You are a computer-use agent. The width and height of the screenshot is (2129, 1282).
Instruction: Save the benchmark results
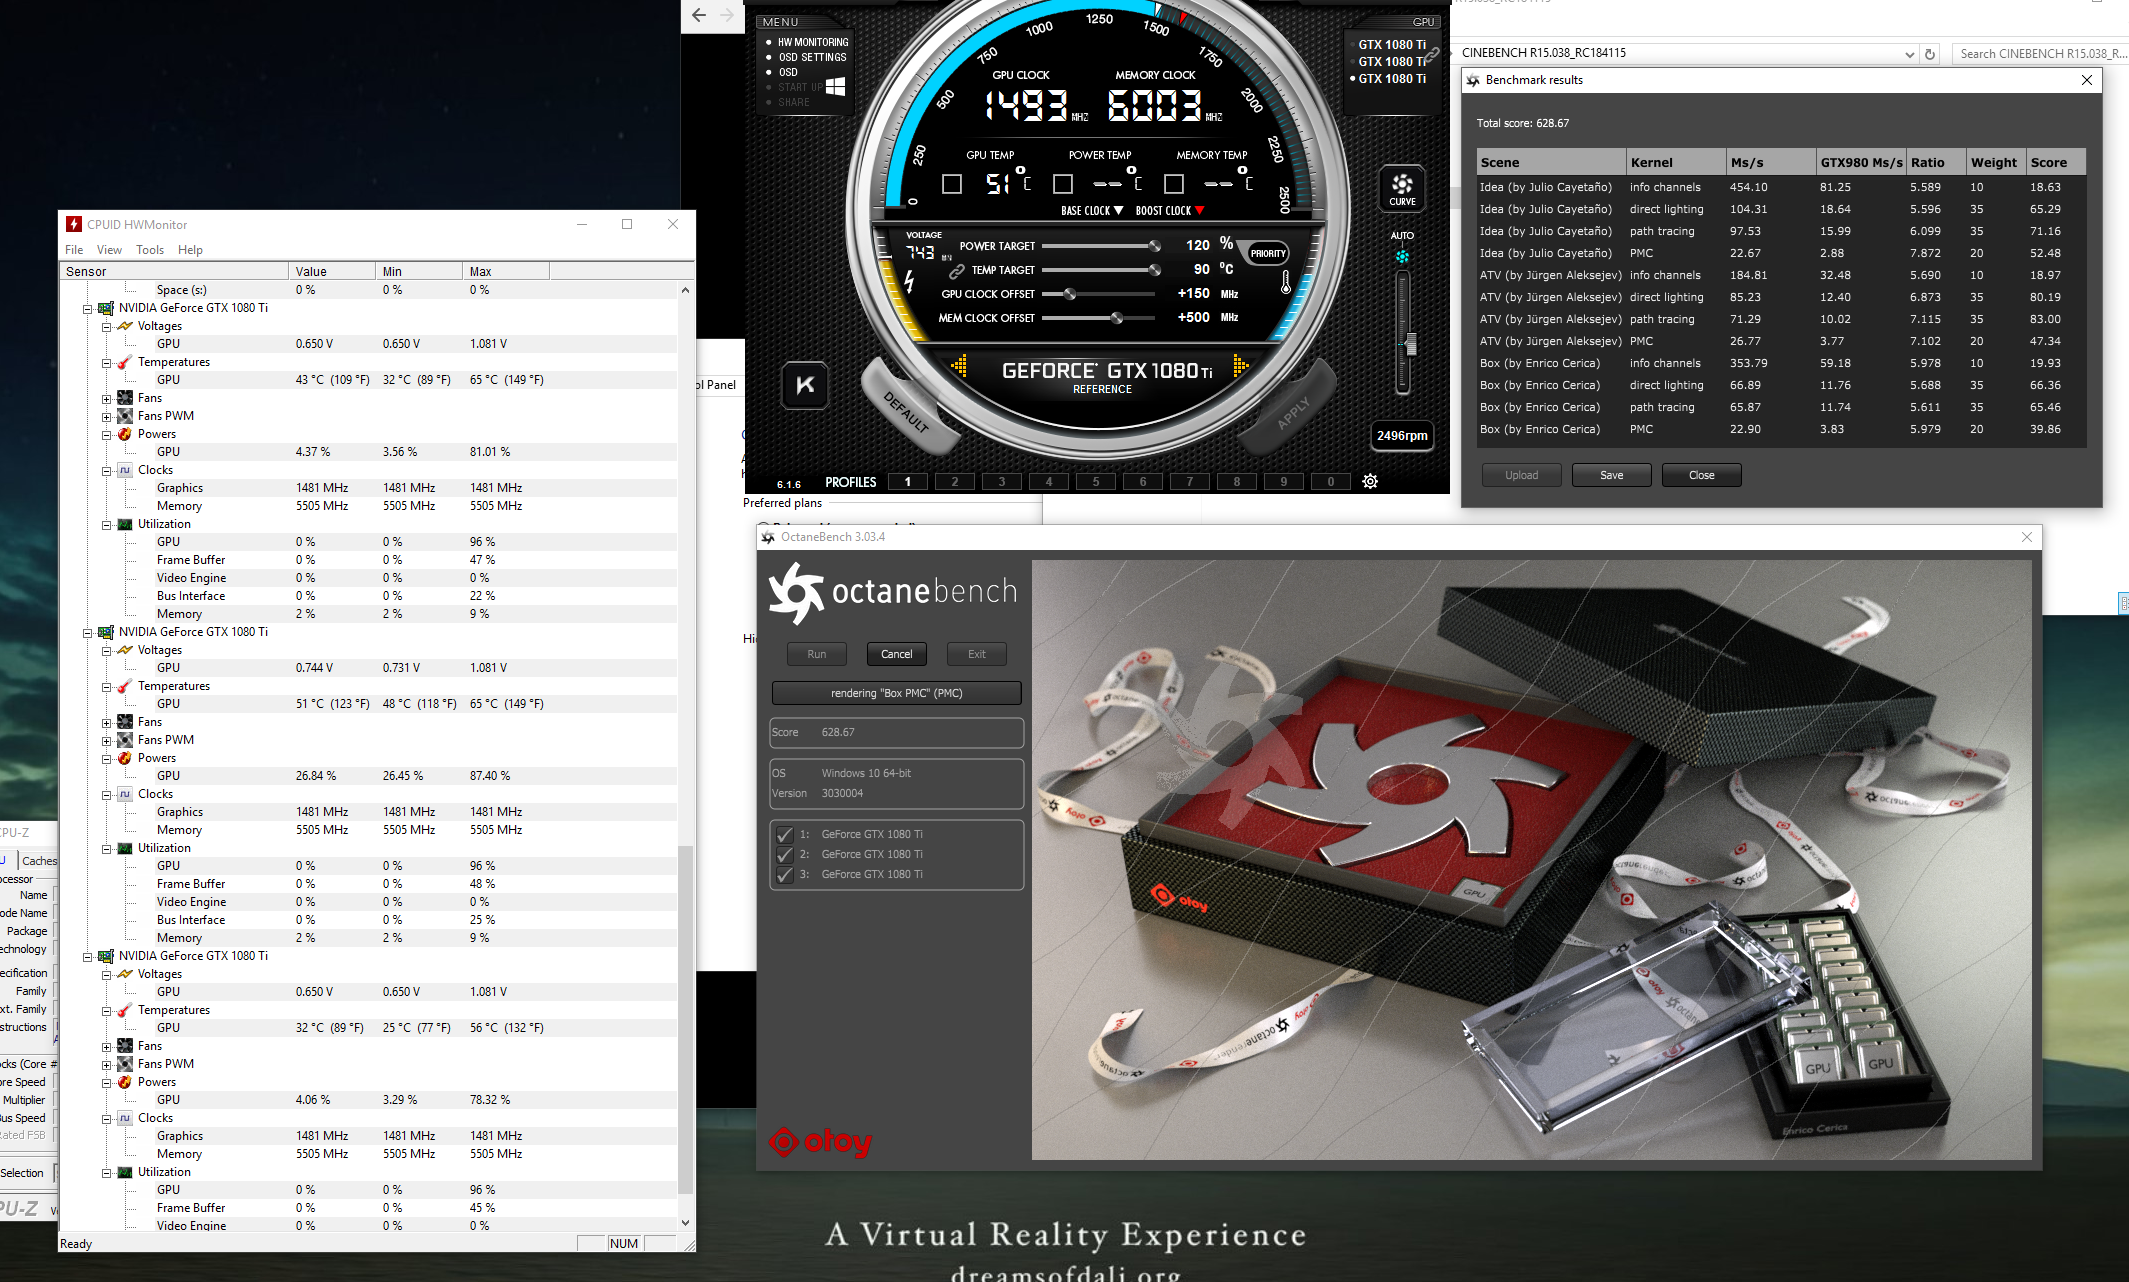point(1611,475)
